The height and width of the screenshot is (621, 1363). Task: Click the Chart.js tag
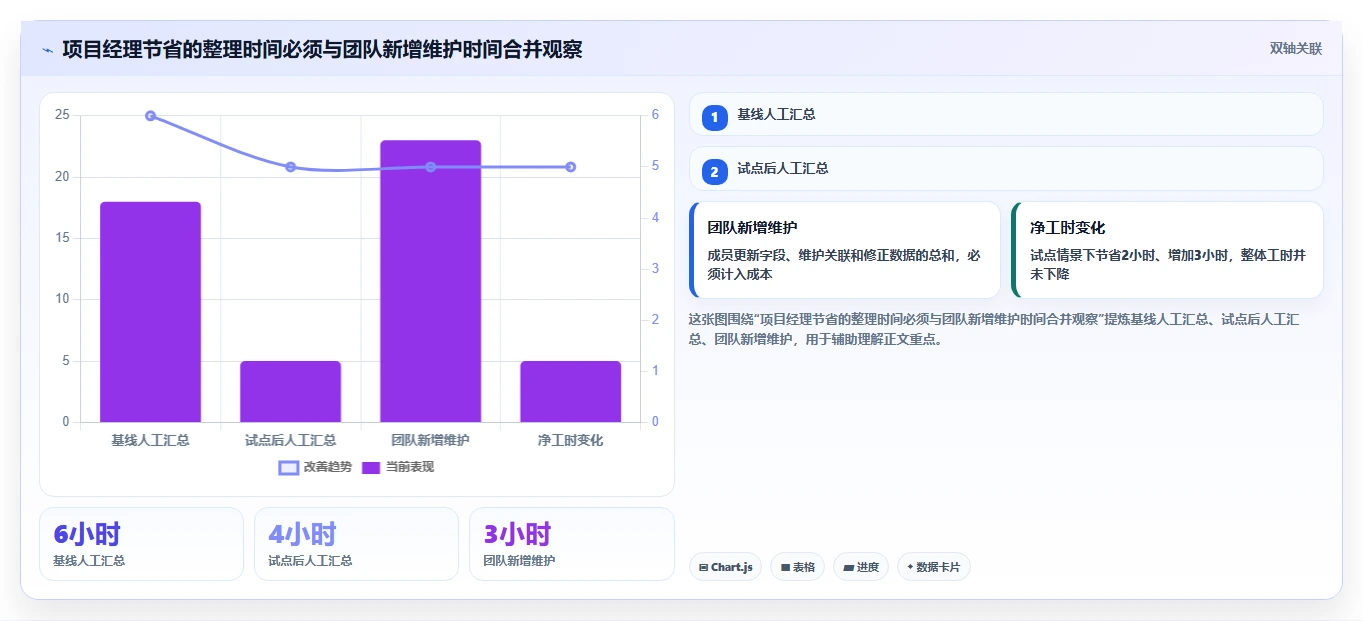coord(725,567)
